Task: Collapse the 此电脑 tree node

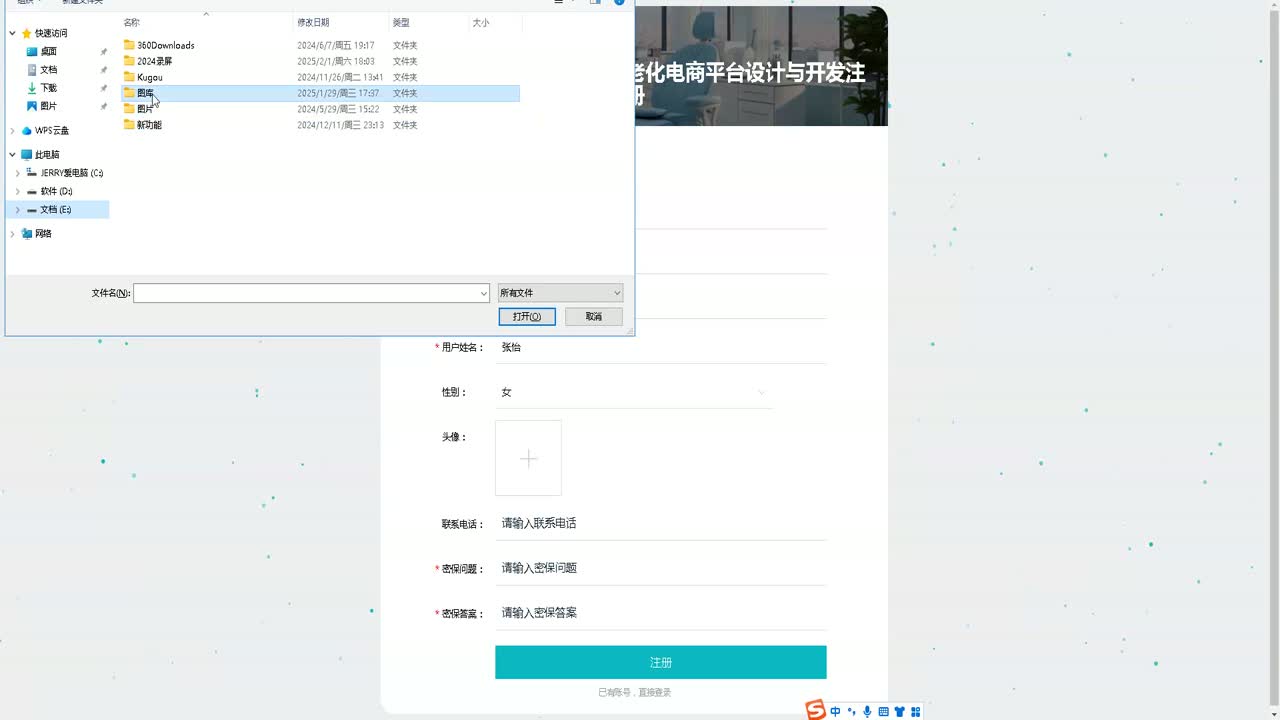Action: 13,155
